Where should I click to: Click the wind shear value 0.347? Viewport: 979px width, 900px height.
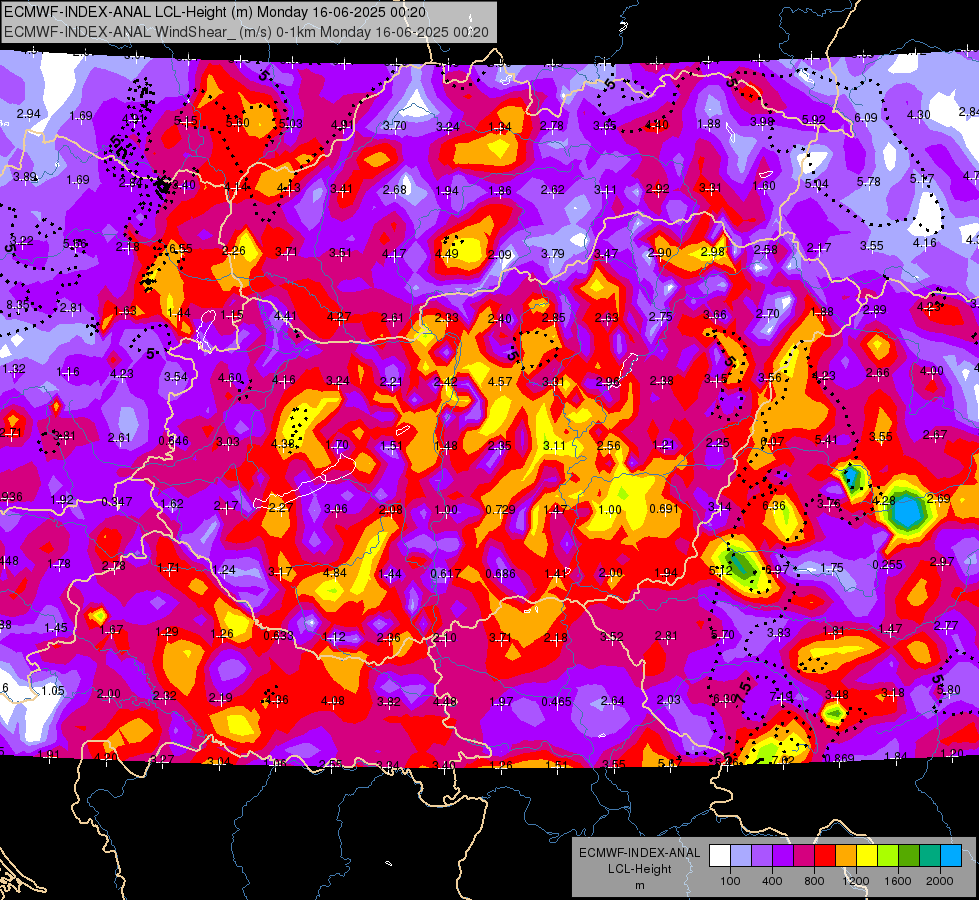pyautogui.click(x=117, y=501)
